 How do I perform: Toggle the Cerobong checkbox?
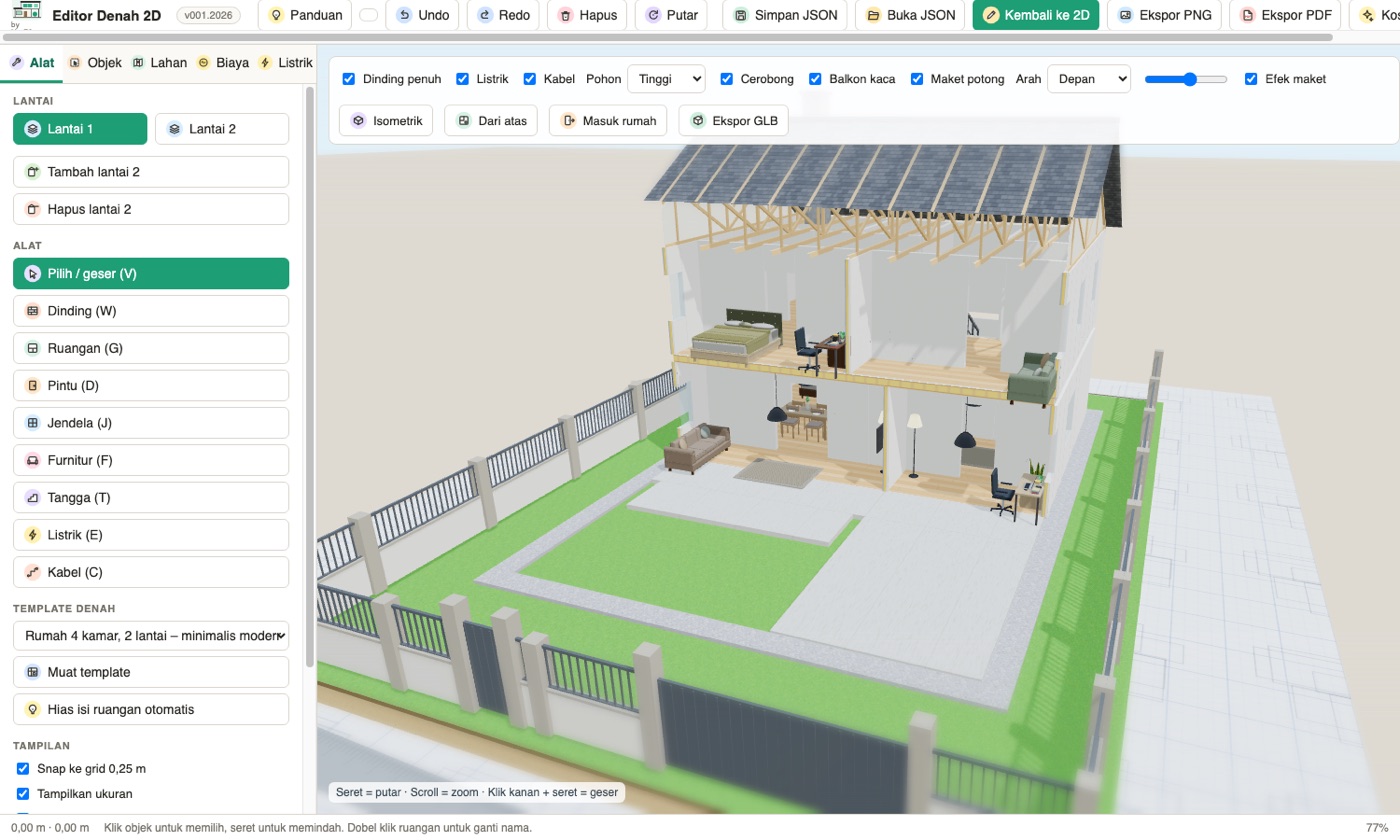point(727,79)
